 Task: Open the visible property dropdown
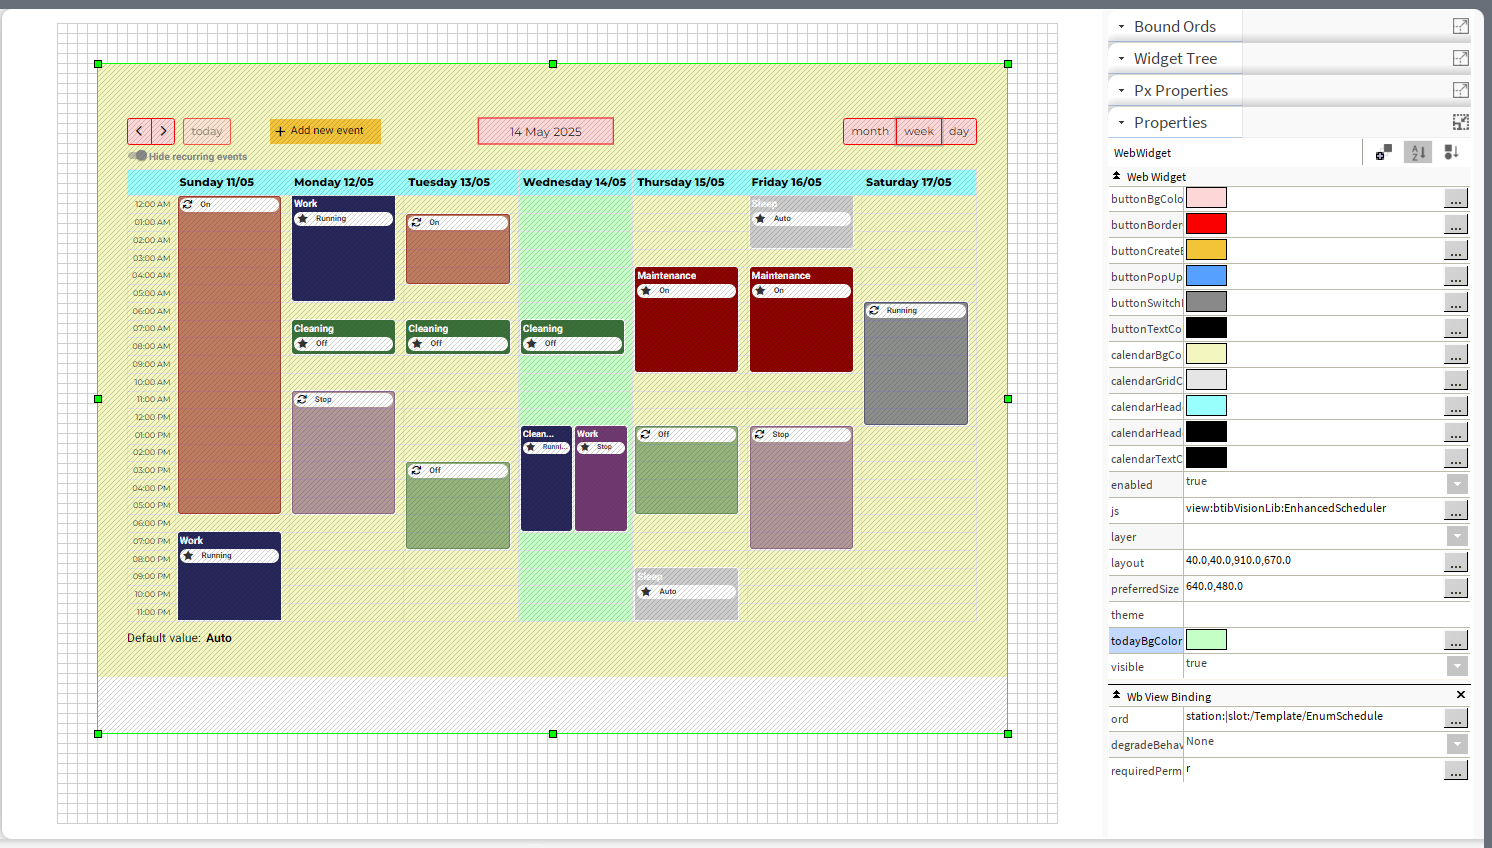(1457, 666)
